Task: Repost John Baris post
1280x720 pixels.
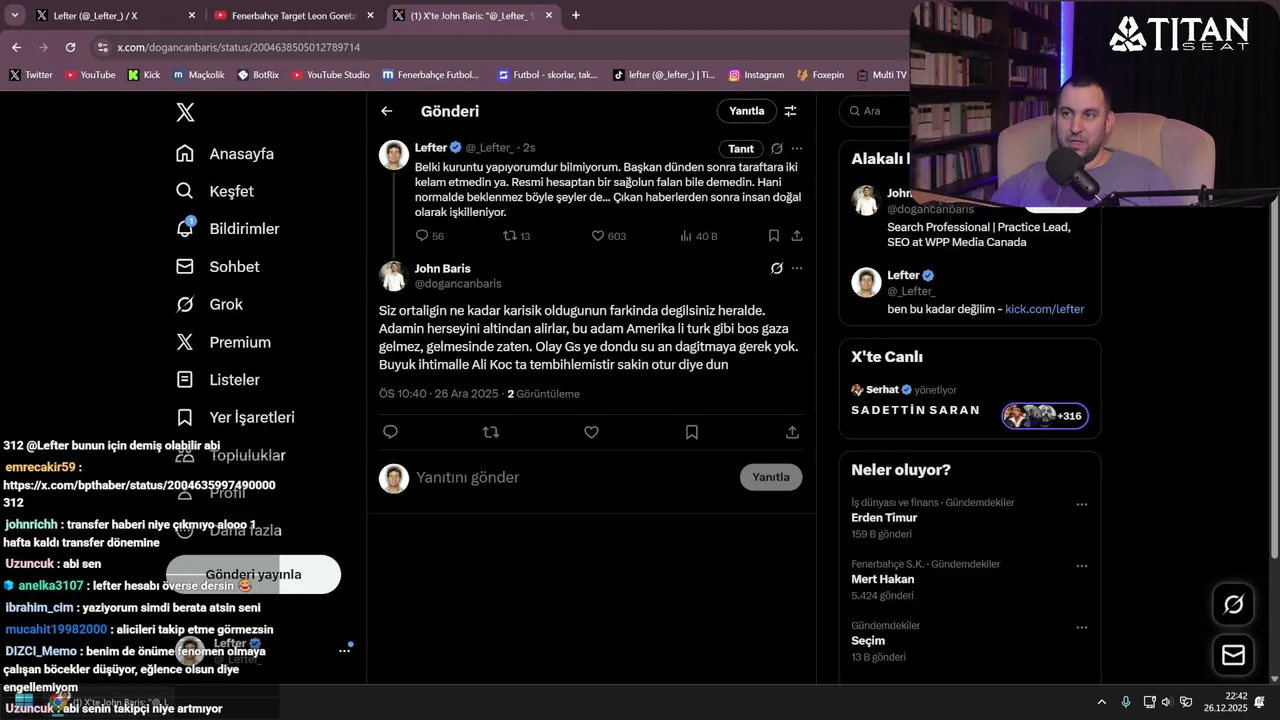Action: 491,432
